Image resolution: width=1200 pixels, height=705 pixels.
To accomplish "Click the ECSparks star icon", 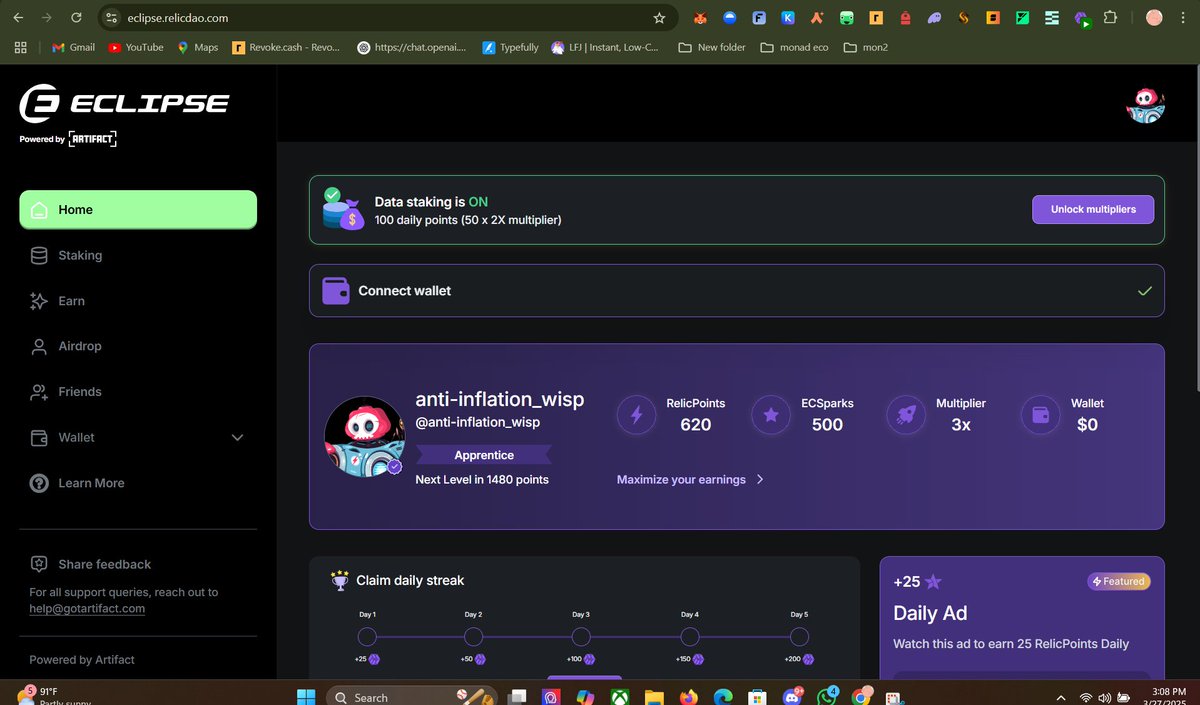I will click(771, 414).
